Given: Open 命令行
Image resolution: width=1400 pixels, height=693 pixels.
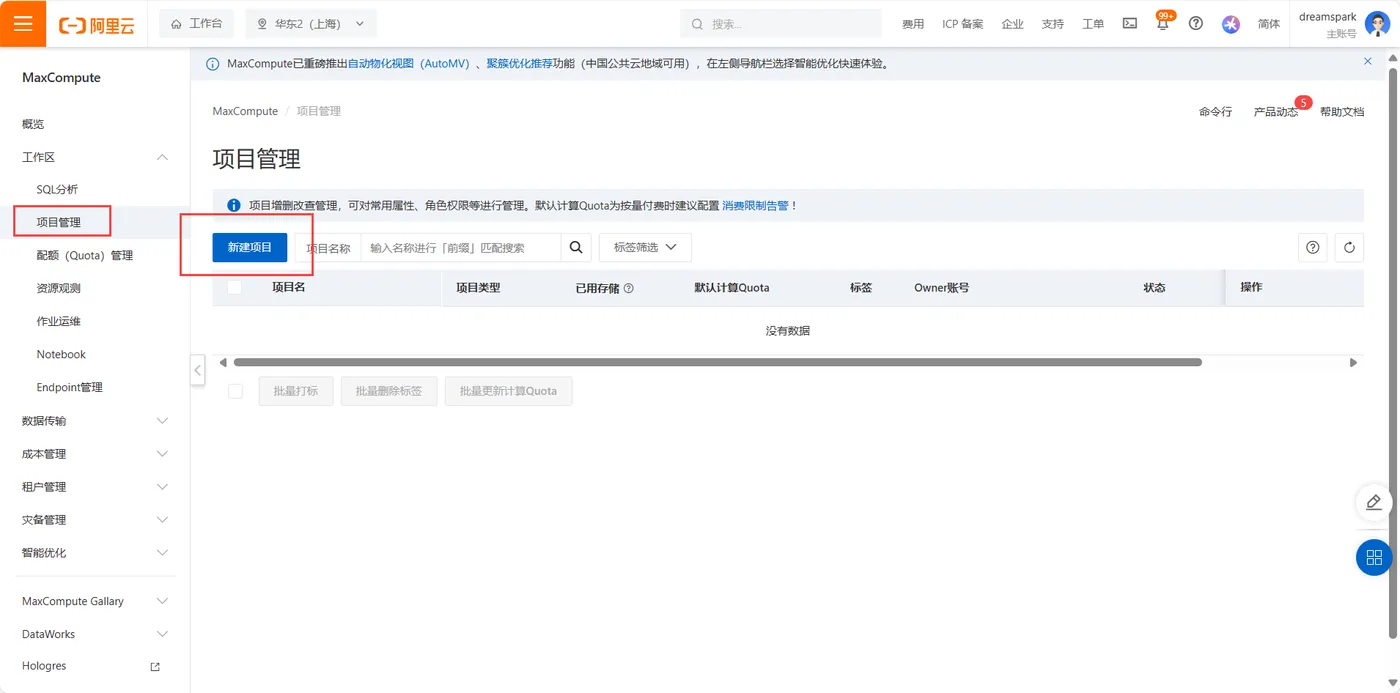Looking at the screenshot, I should click(1215, 112).
